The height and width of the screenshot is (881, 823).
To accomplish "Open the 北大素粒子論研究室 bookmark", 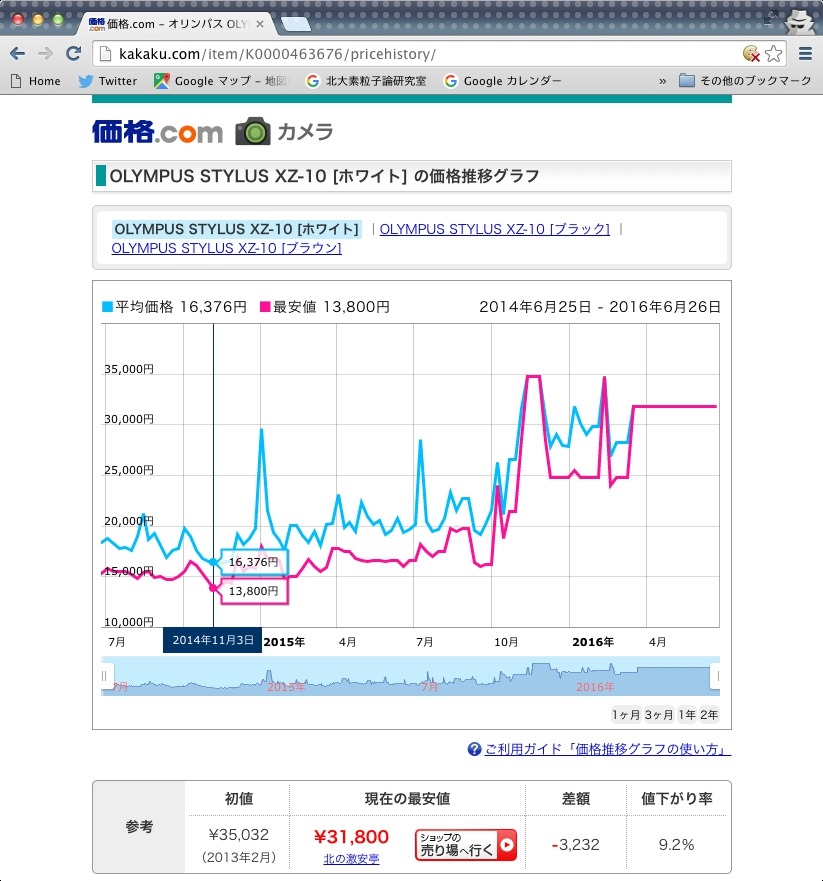I will [x=366, y=81].
